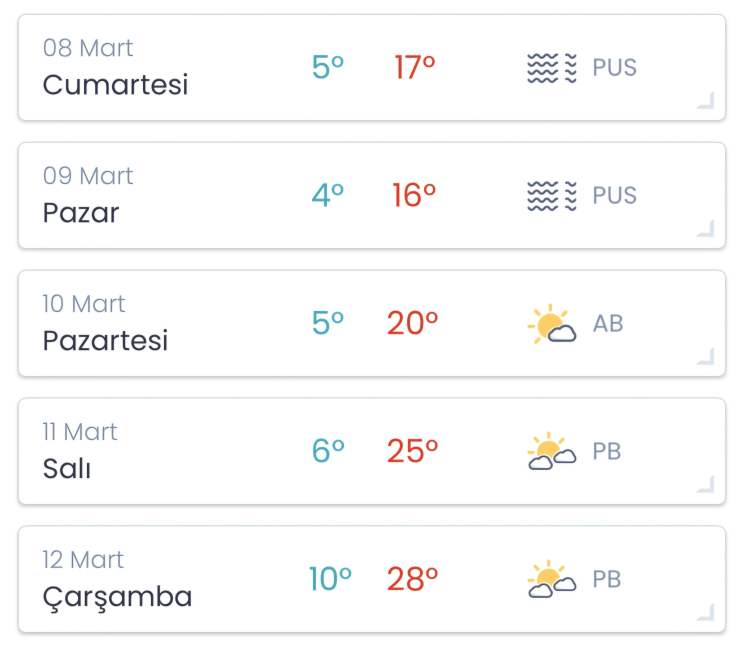750x647 pixels.
Task: Expand the Salı card corner arrow
Action: (706, 483)
